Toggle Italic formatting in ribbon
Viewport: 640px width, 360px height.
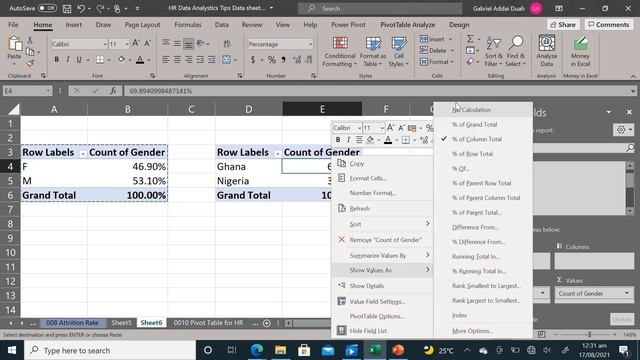tap(68, 60)
